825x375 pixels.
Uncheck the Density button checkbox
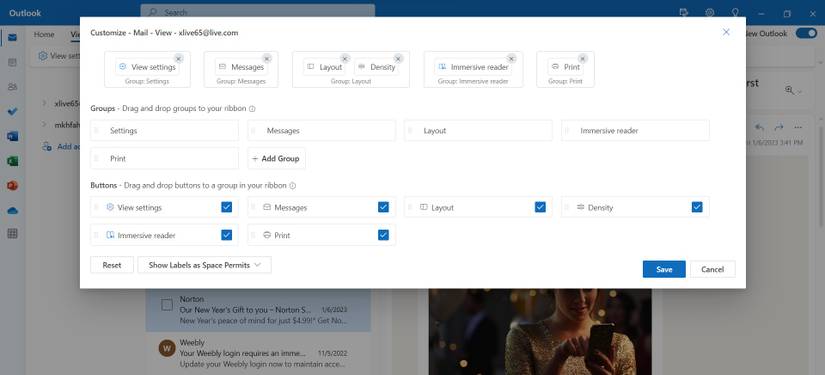[697, 207]
